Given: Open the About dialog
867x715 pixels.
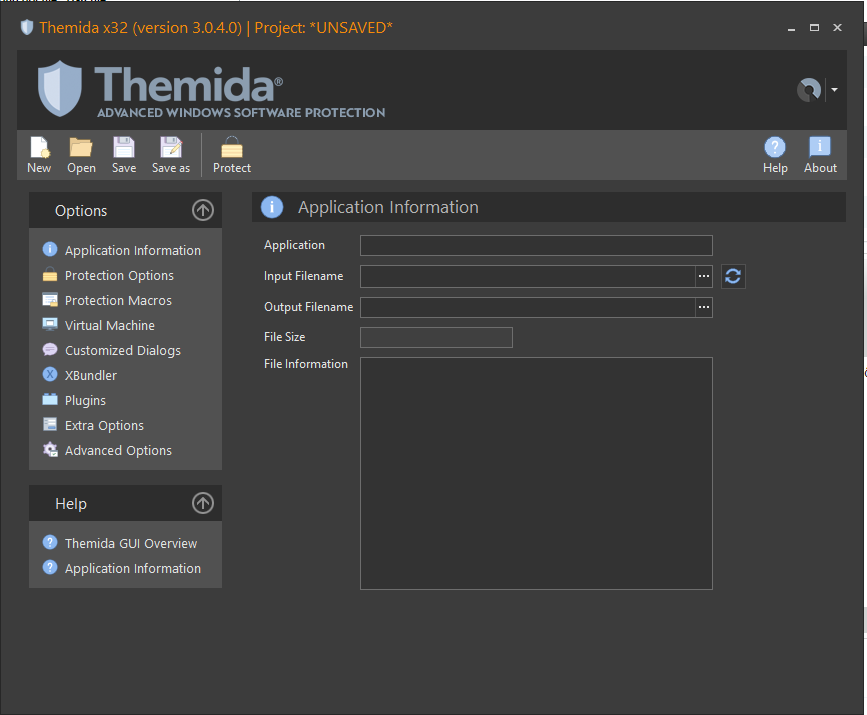Looking at the screenshot, I should (x=820, y=155).
